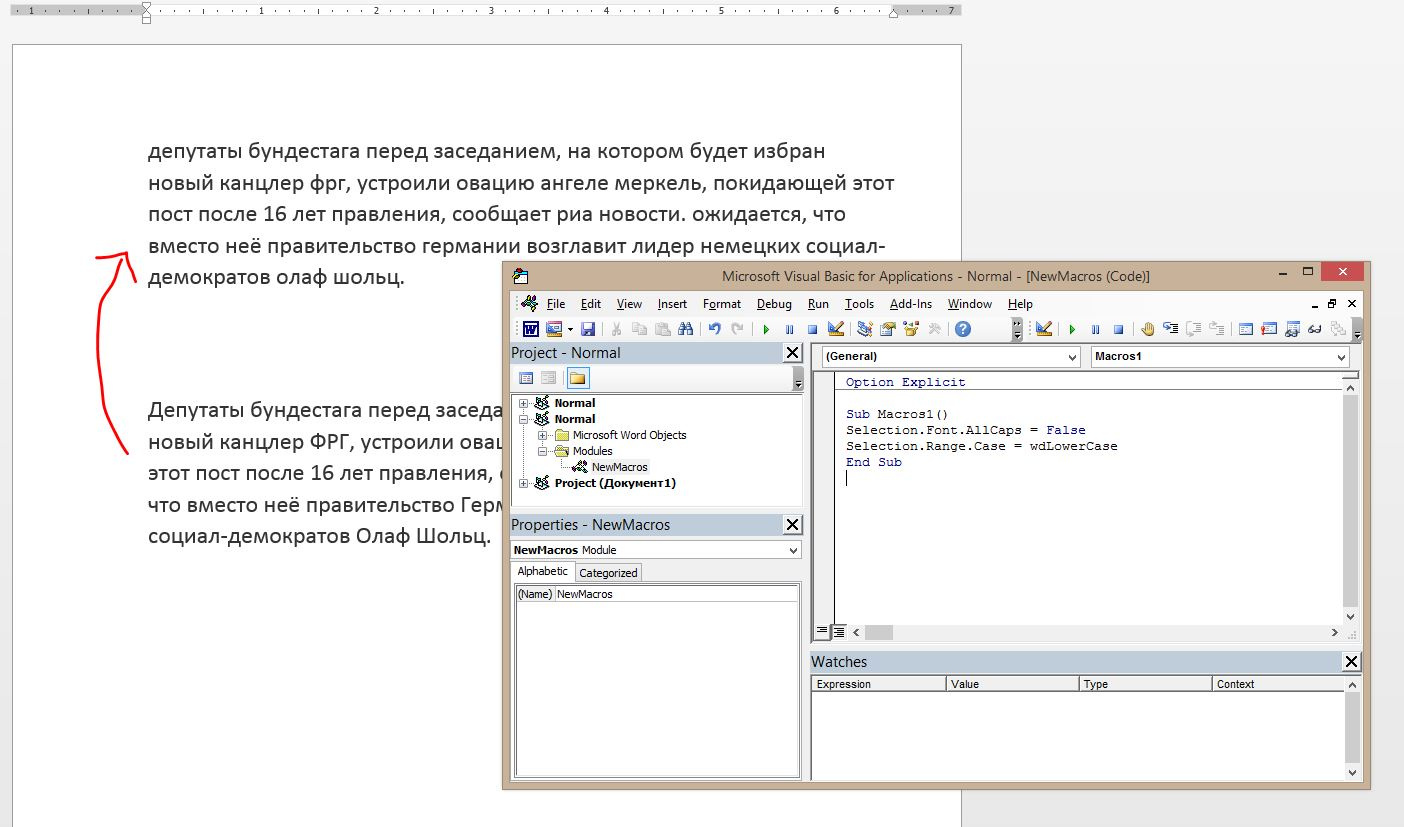This screenshot has width=1404, height=827.
Task: Click the Toolbox hammer-and-wrench icon
Action: pos(935,329)
